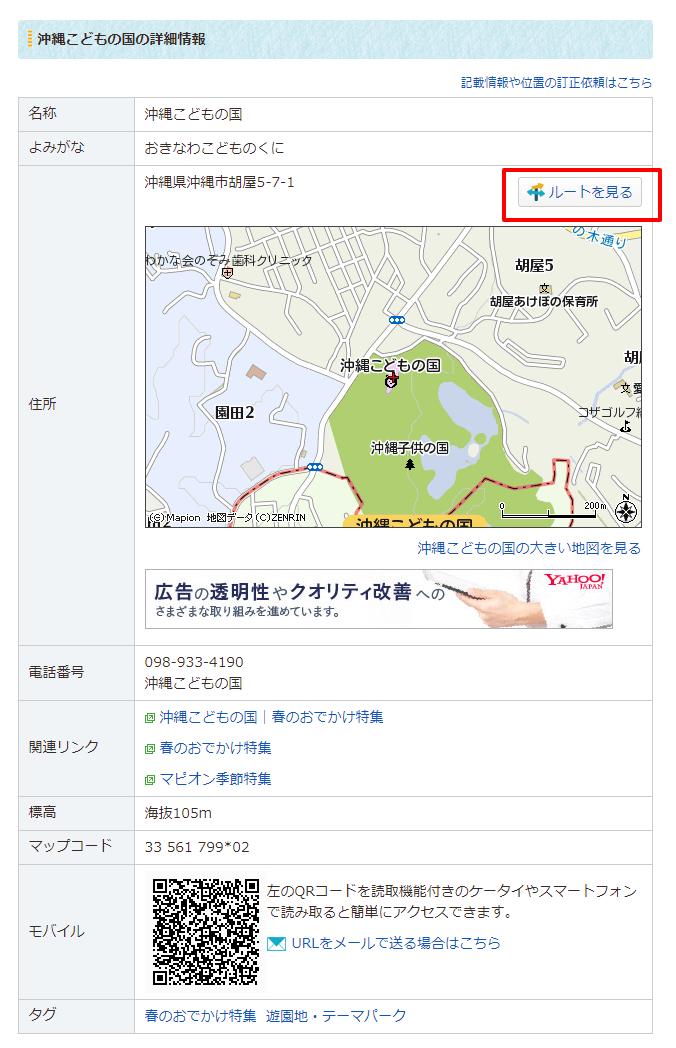
Task: Open マピオン季節特集 link
Action: point(215,779)
